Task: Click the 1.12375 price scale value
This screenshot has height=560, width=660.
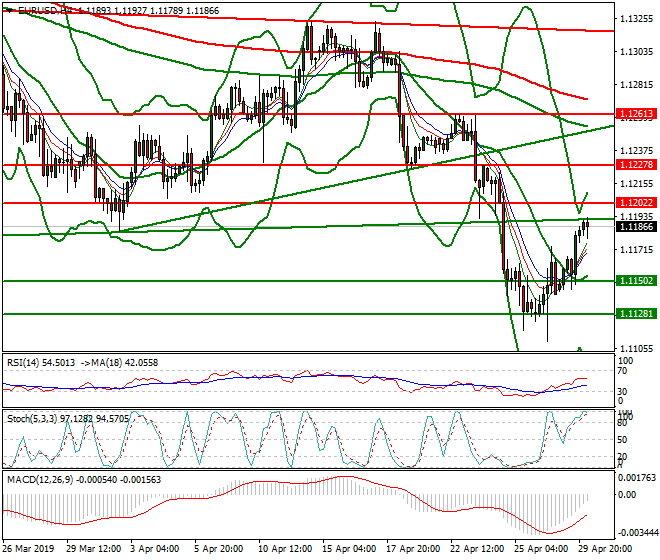Action: click(636, 150)
